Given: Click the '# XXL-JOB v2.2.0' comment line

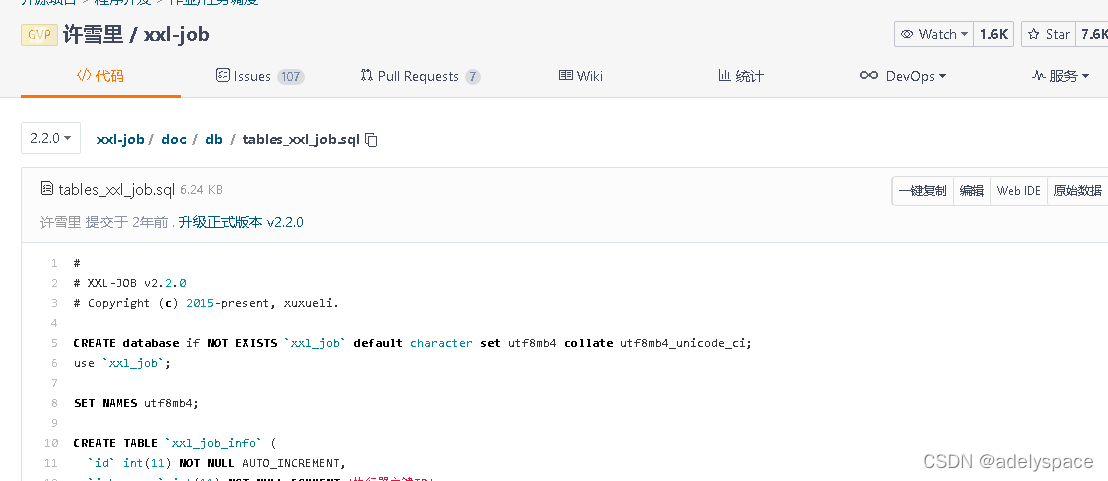Looking at the screenshot, I should (x=130, y=283).
